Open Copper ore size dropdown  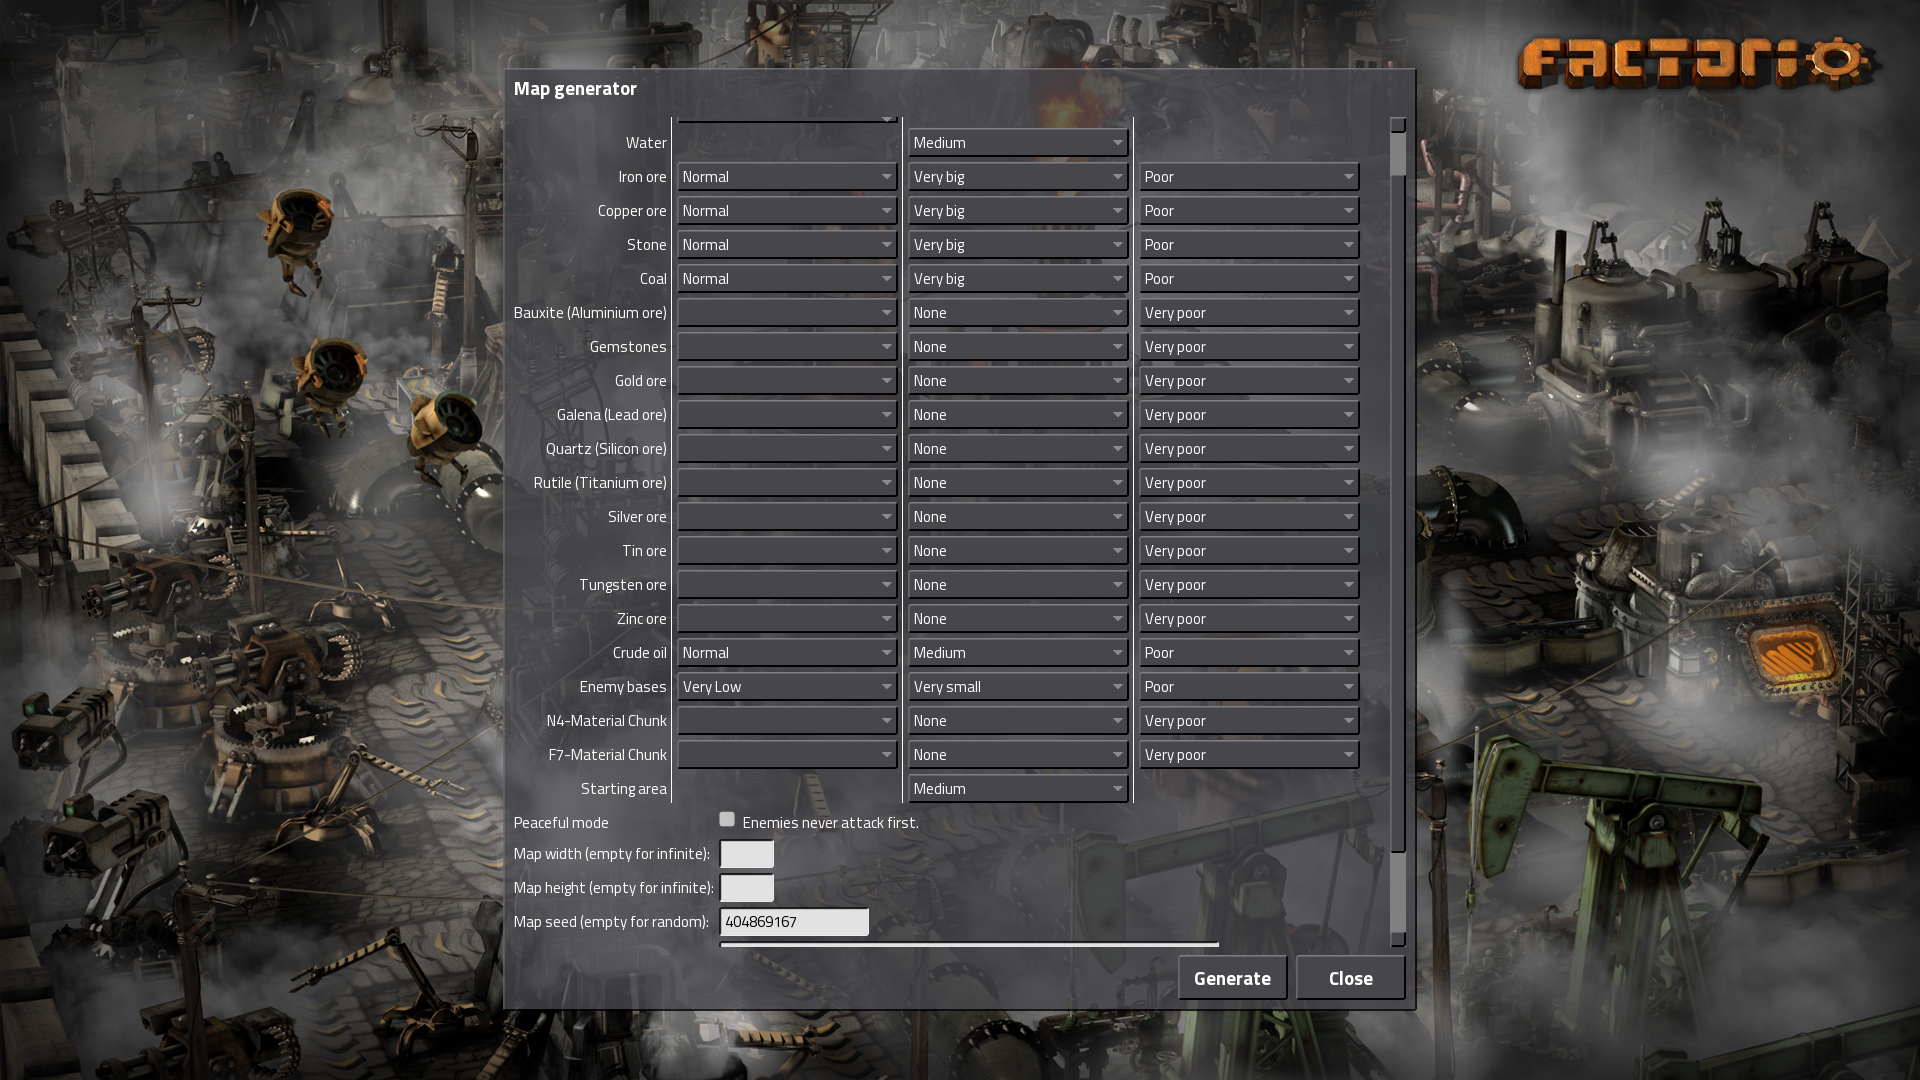click(x=1018, y=211)
